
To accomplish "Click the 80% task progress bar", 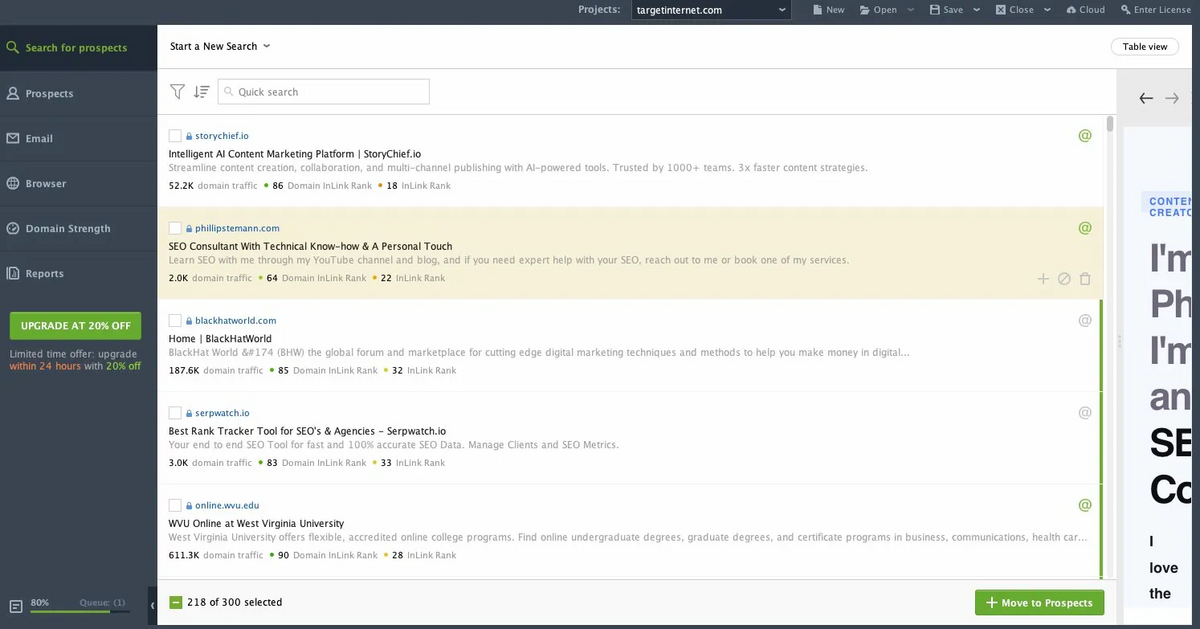I will click(80, 610).
